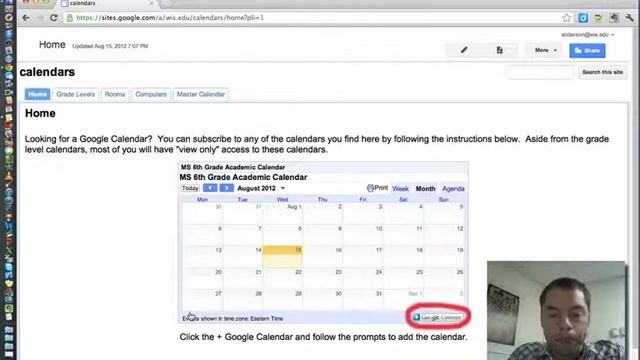
Task: Open the Rooms tab
Action: (115, 94)
